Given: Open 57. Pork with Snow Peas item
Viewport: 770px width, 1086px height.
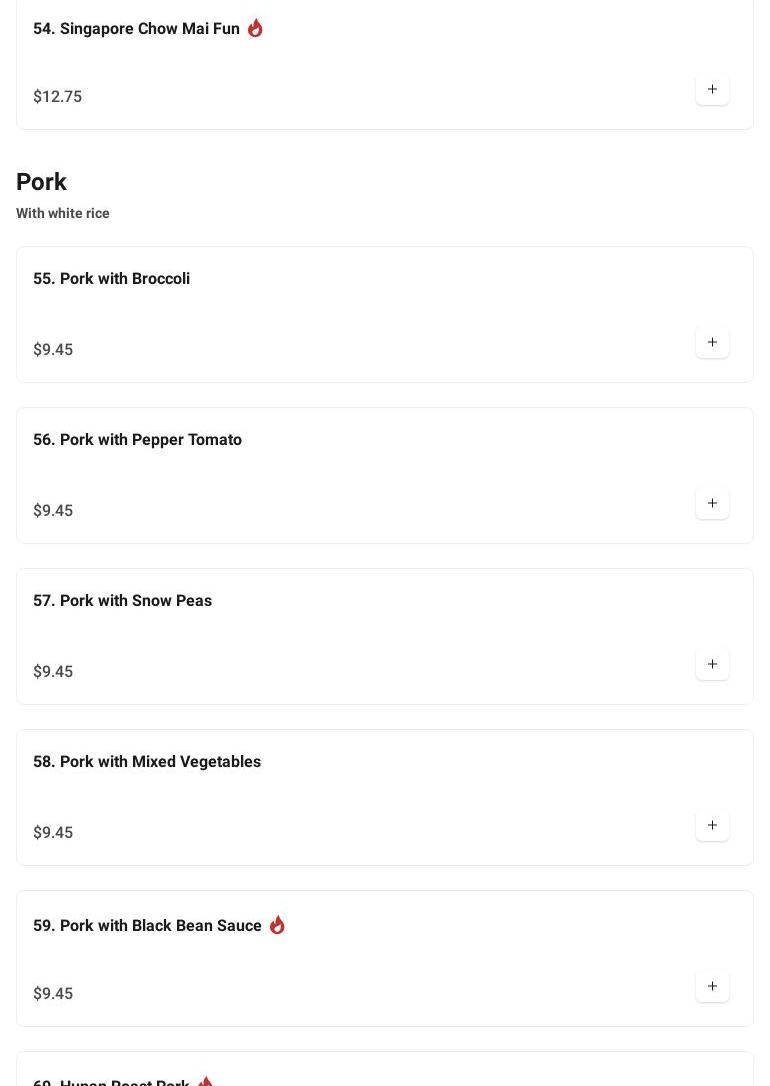Looking at the screenshot, I should pos(122,601).
